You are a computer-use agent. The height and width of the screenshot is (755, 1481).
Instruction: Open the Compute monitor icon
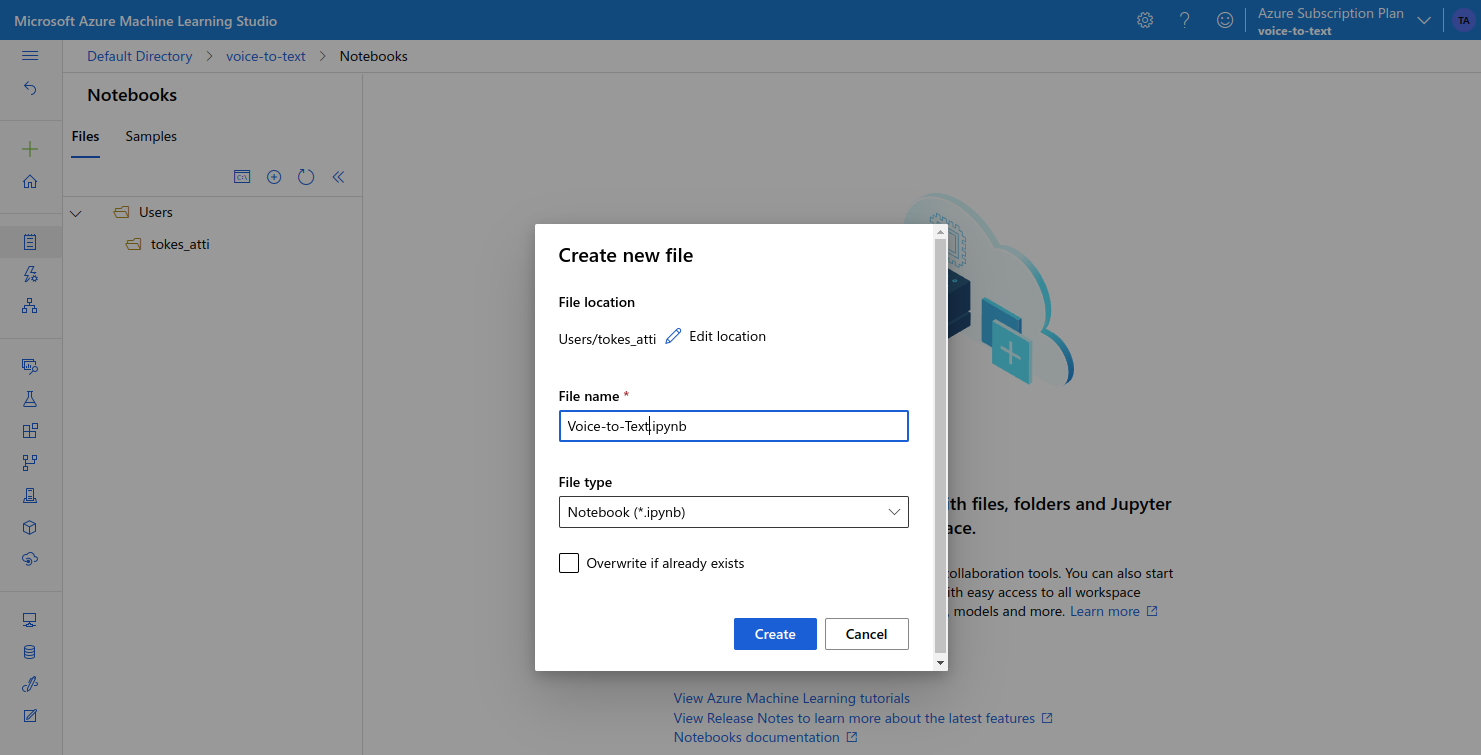30,620
